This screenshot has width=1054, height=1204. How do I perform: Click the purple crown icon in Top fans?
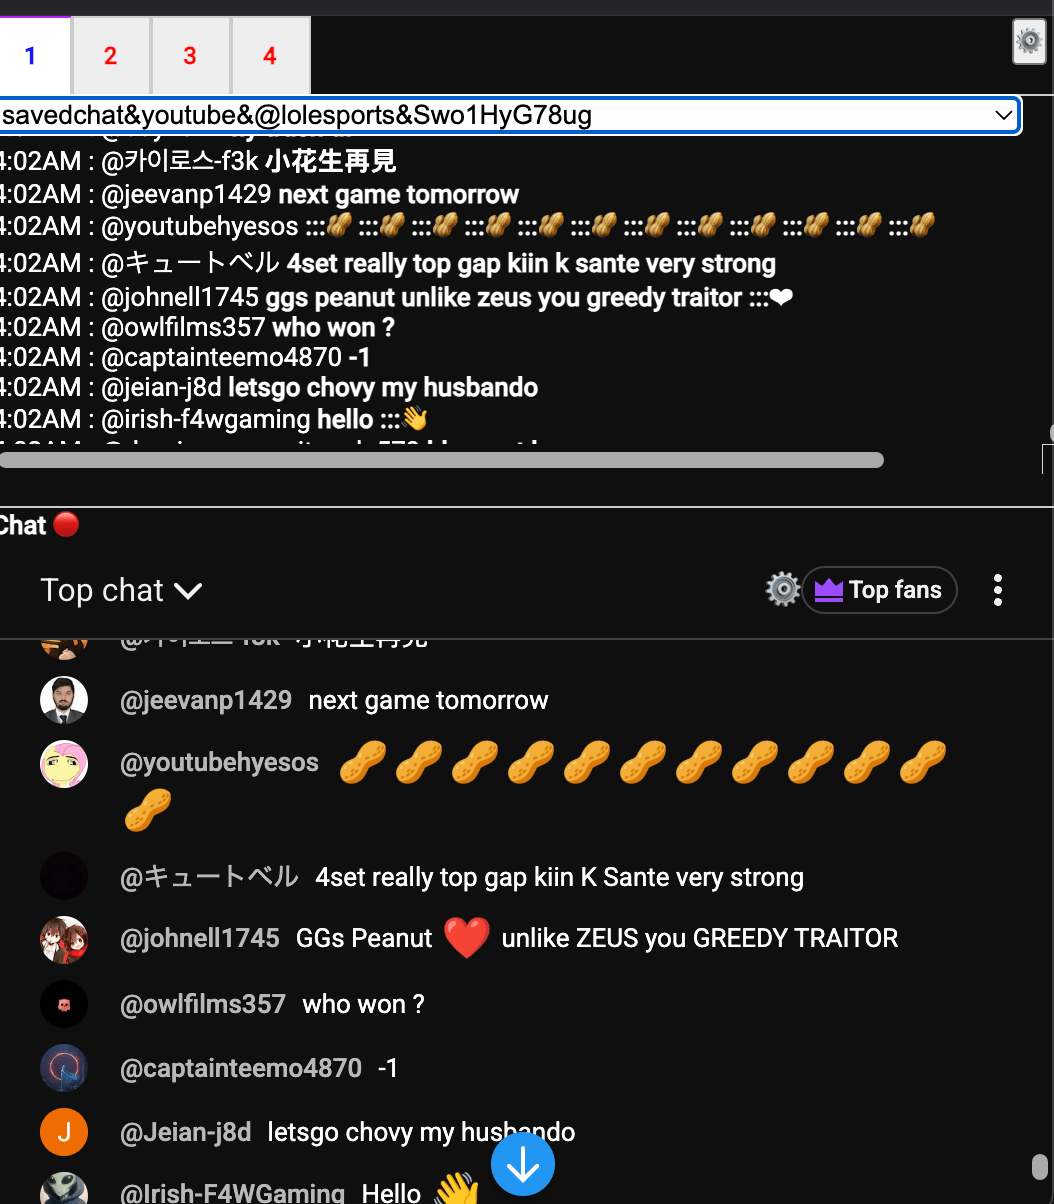tap(829, 590)
